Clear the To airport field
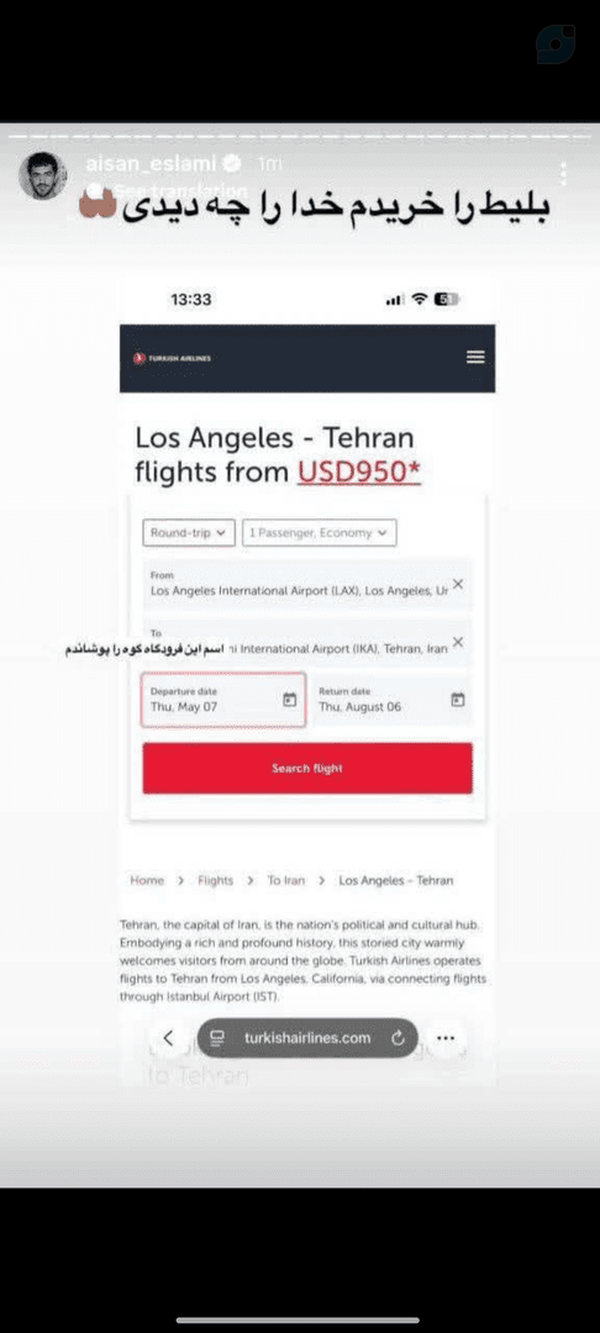Viewport: 600px width, 1333px height. (458, 642)
